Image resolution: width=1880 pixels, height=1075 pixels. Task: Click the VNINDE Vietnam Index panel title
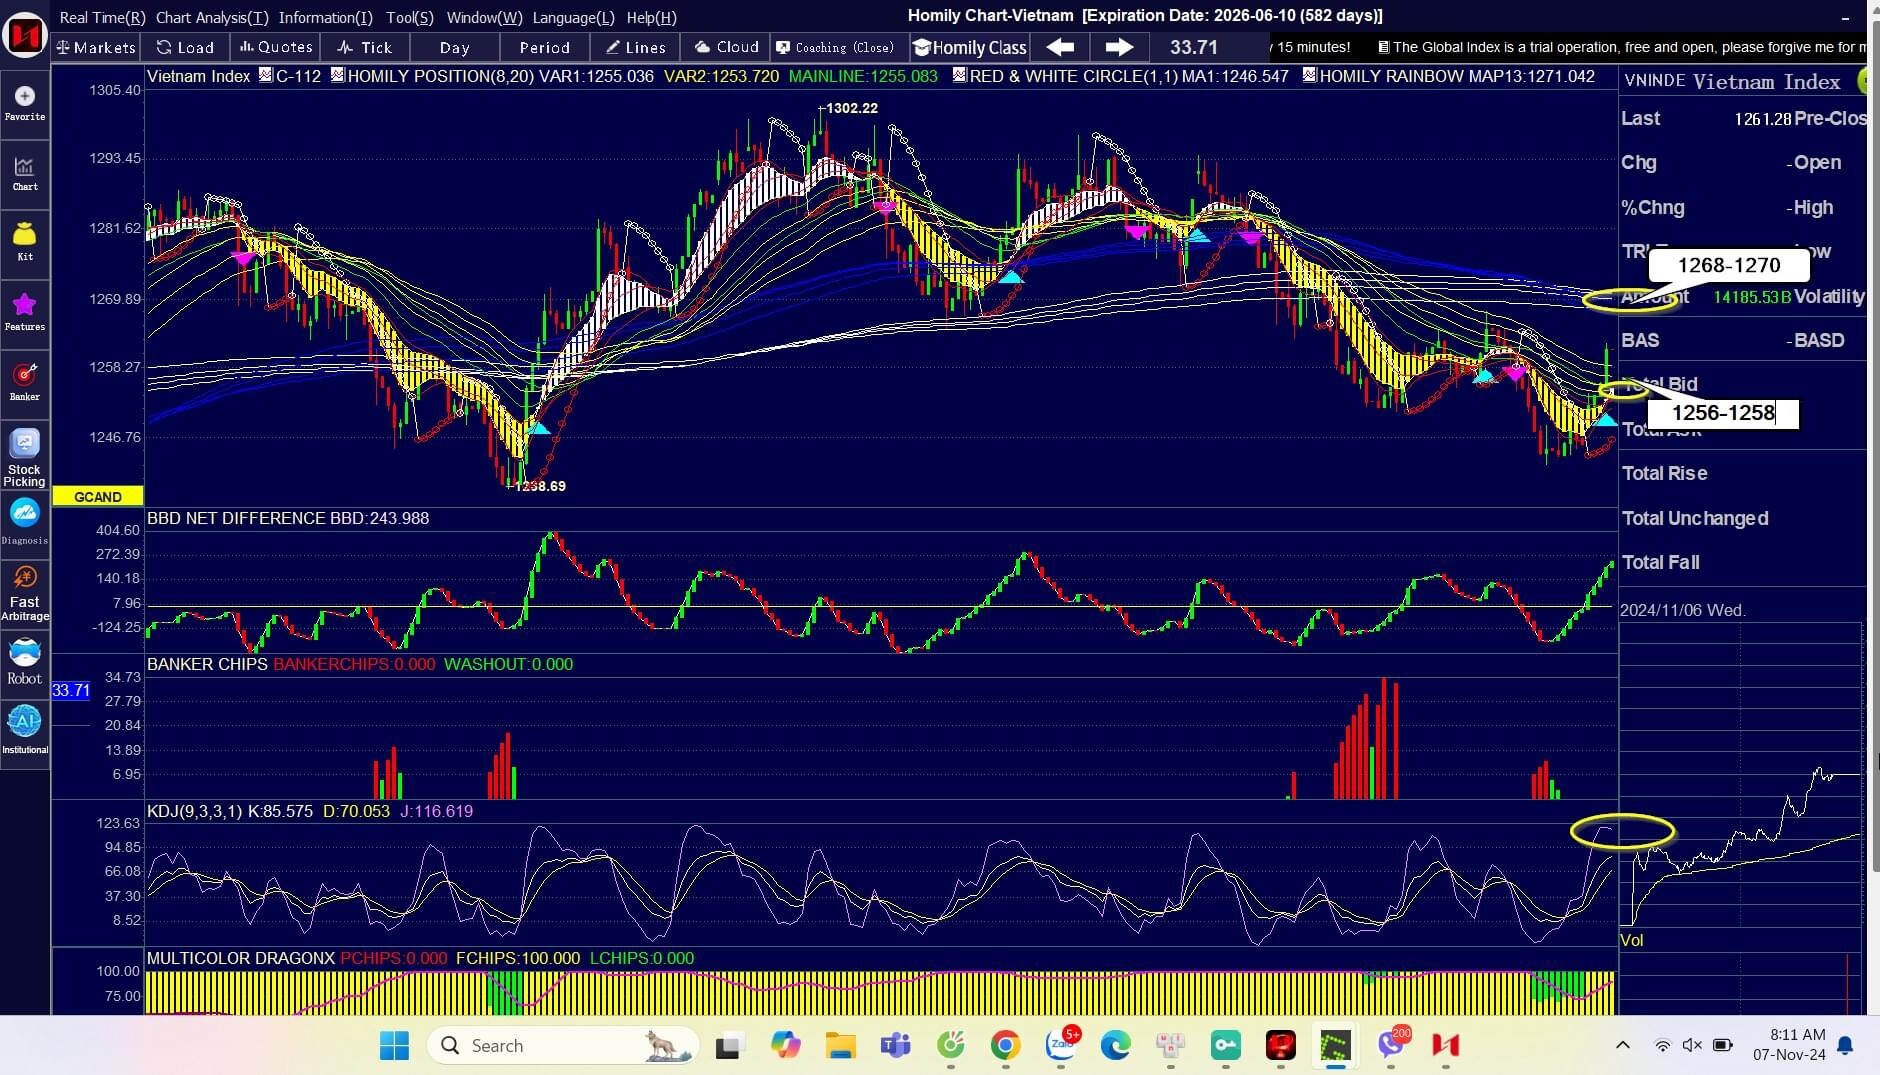point(1732,81)
